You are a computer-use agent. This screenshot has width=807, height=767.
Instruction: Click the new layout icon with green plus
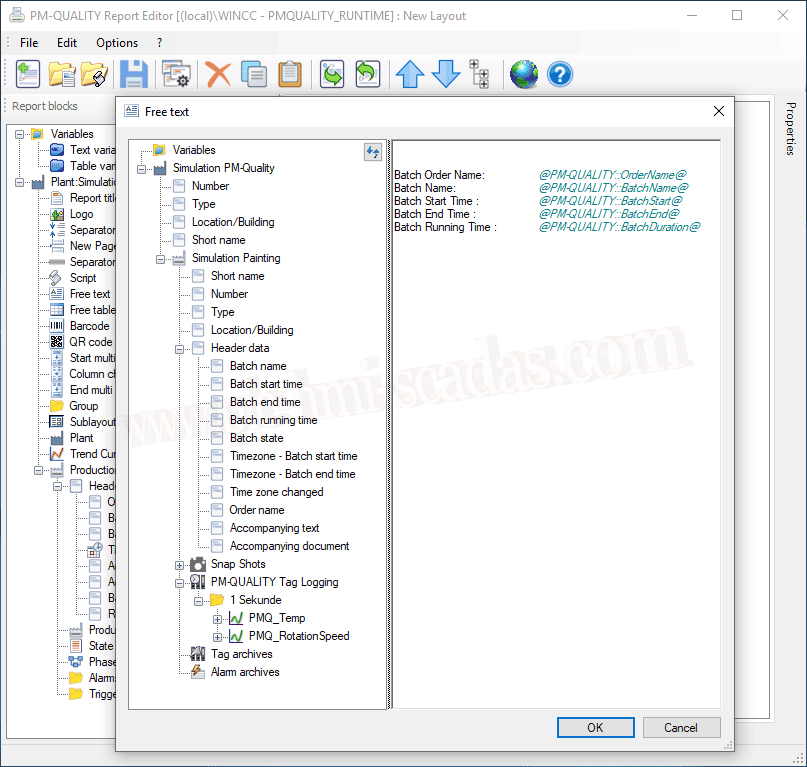point(27,74)
